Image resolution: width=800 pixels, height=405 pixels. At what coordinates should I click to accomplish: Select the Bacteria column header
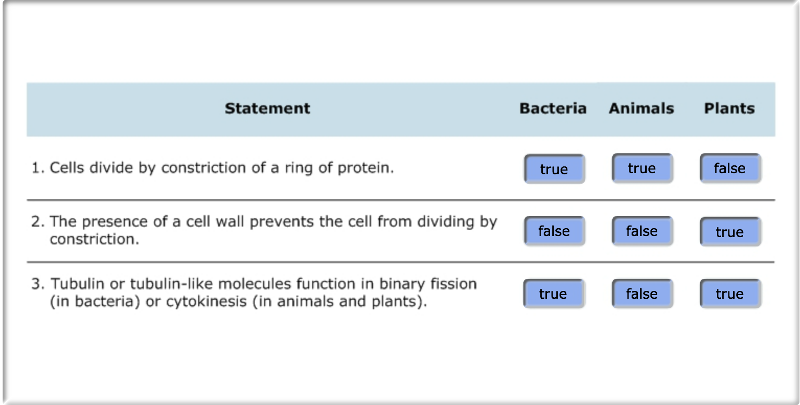[553, 108]
